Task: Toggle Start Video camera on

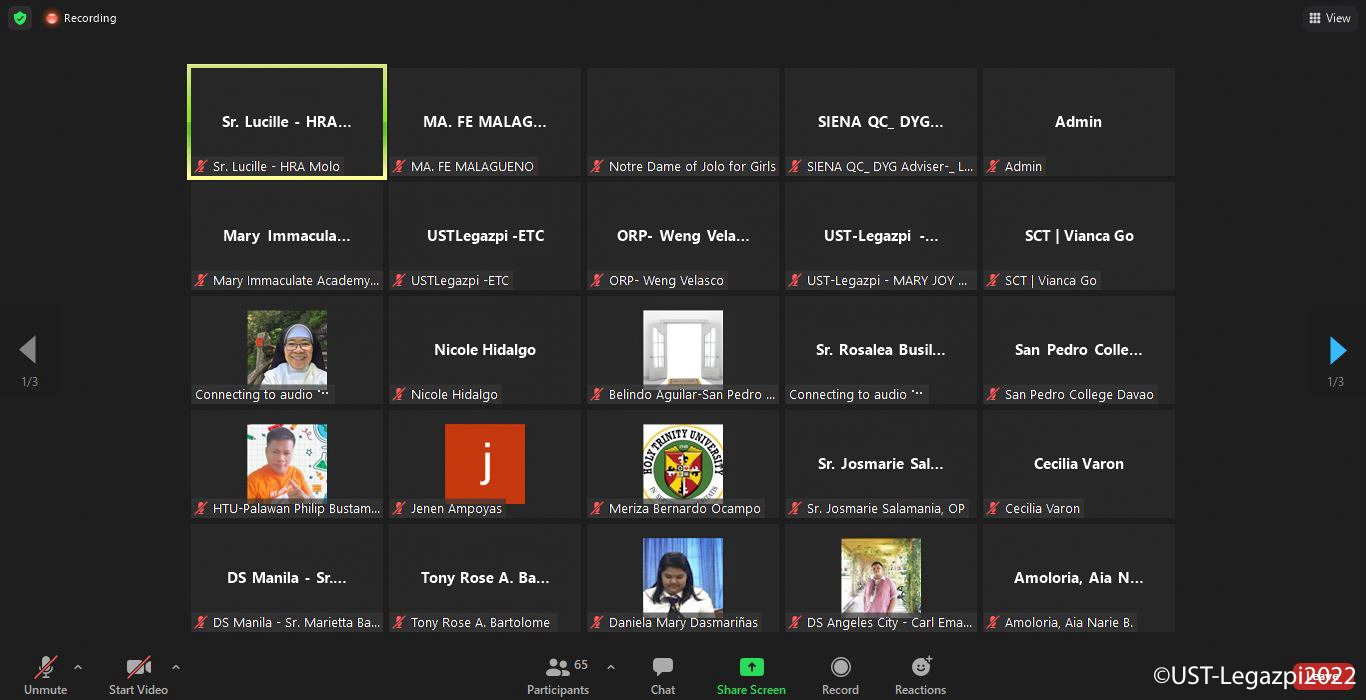Action: click(x=138, y=674)
